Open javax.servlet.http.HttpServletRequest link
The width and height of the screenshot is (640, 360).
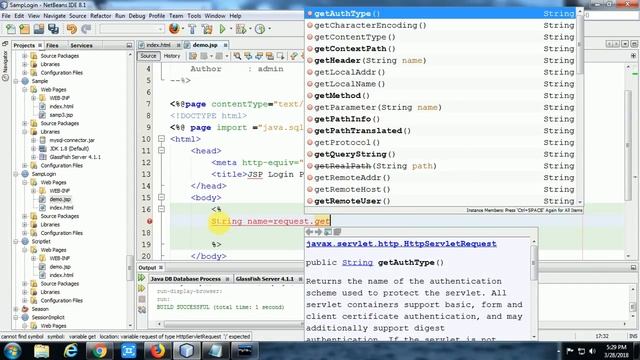pyautogui.click(x=401, y=244)
